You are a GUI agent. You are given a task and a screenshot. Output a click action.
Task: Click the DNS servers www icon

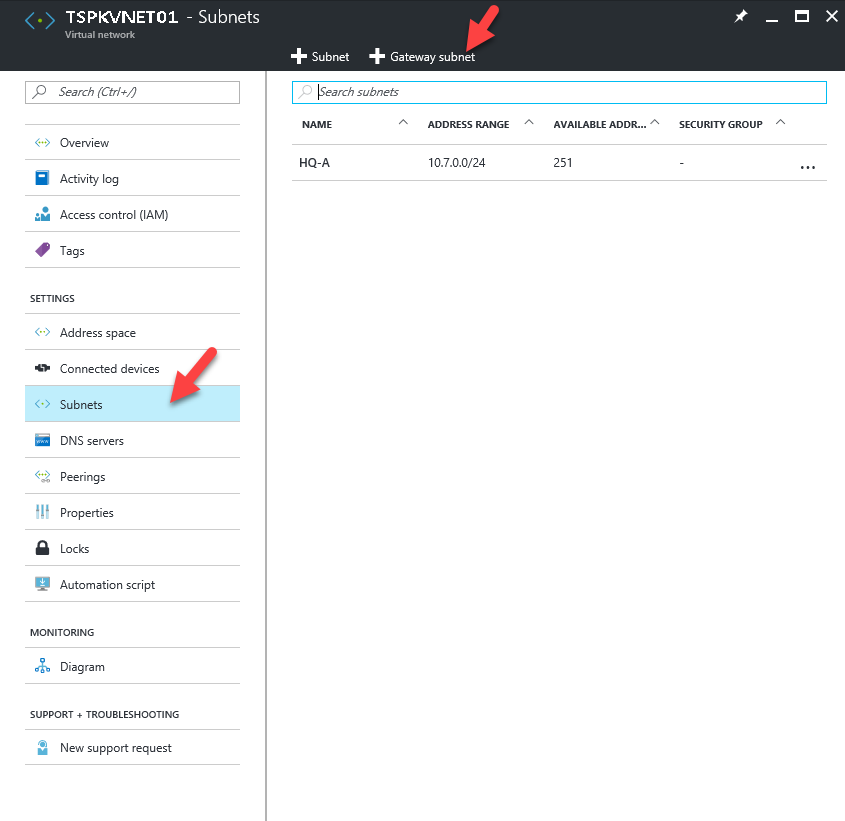43,440
